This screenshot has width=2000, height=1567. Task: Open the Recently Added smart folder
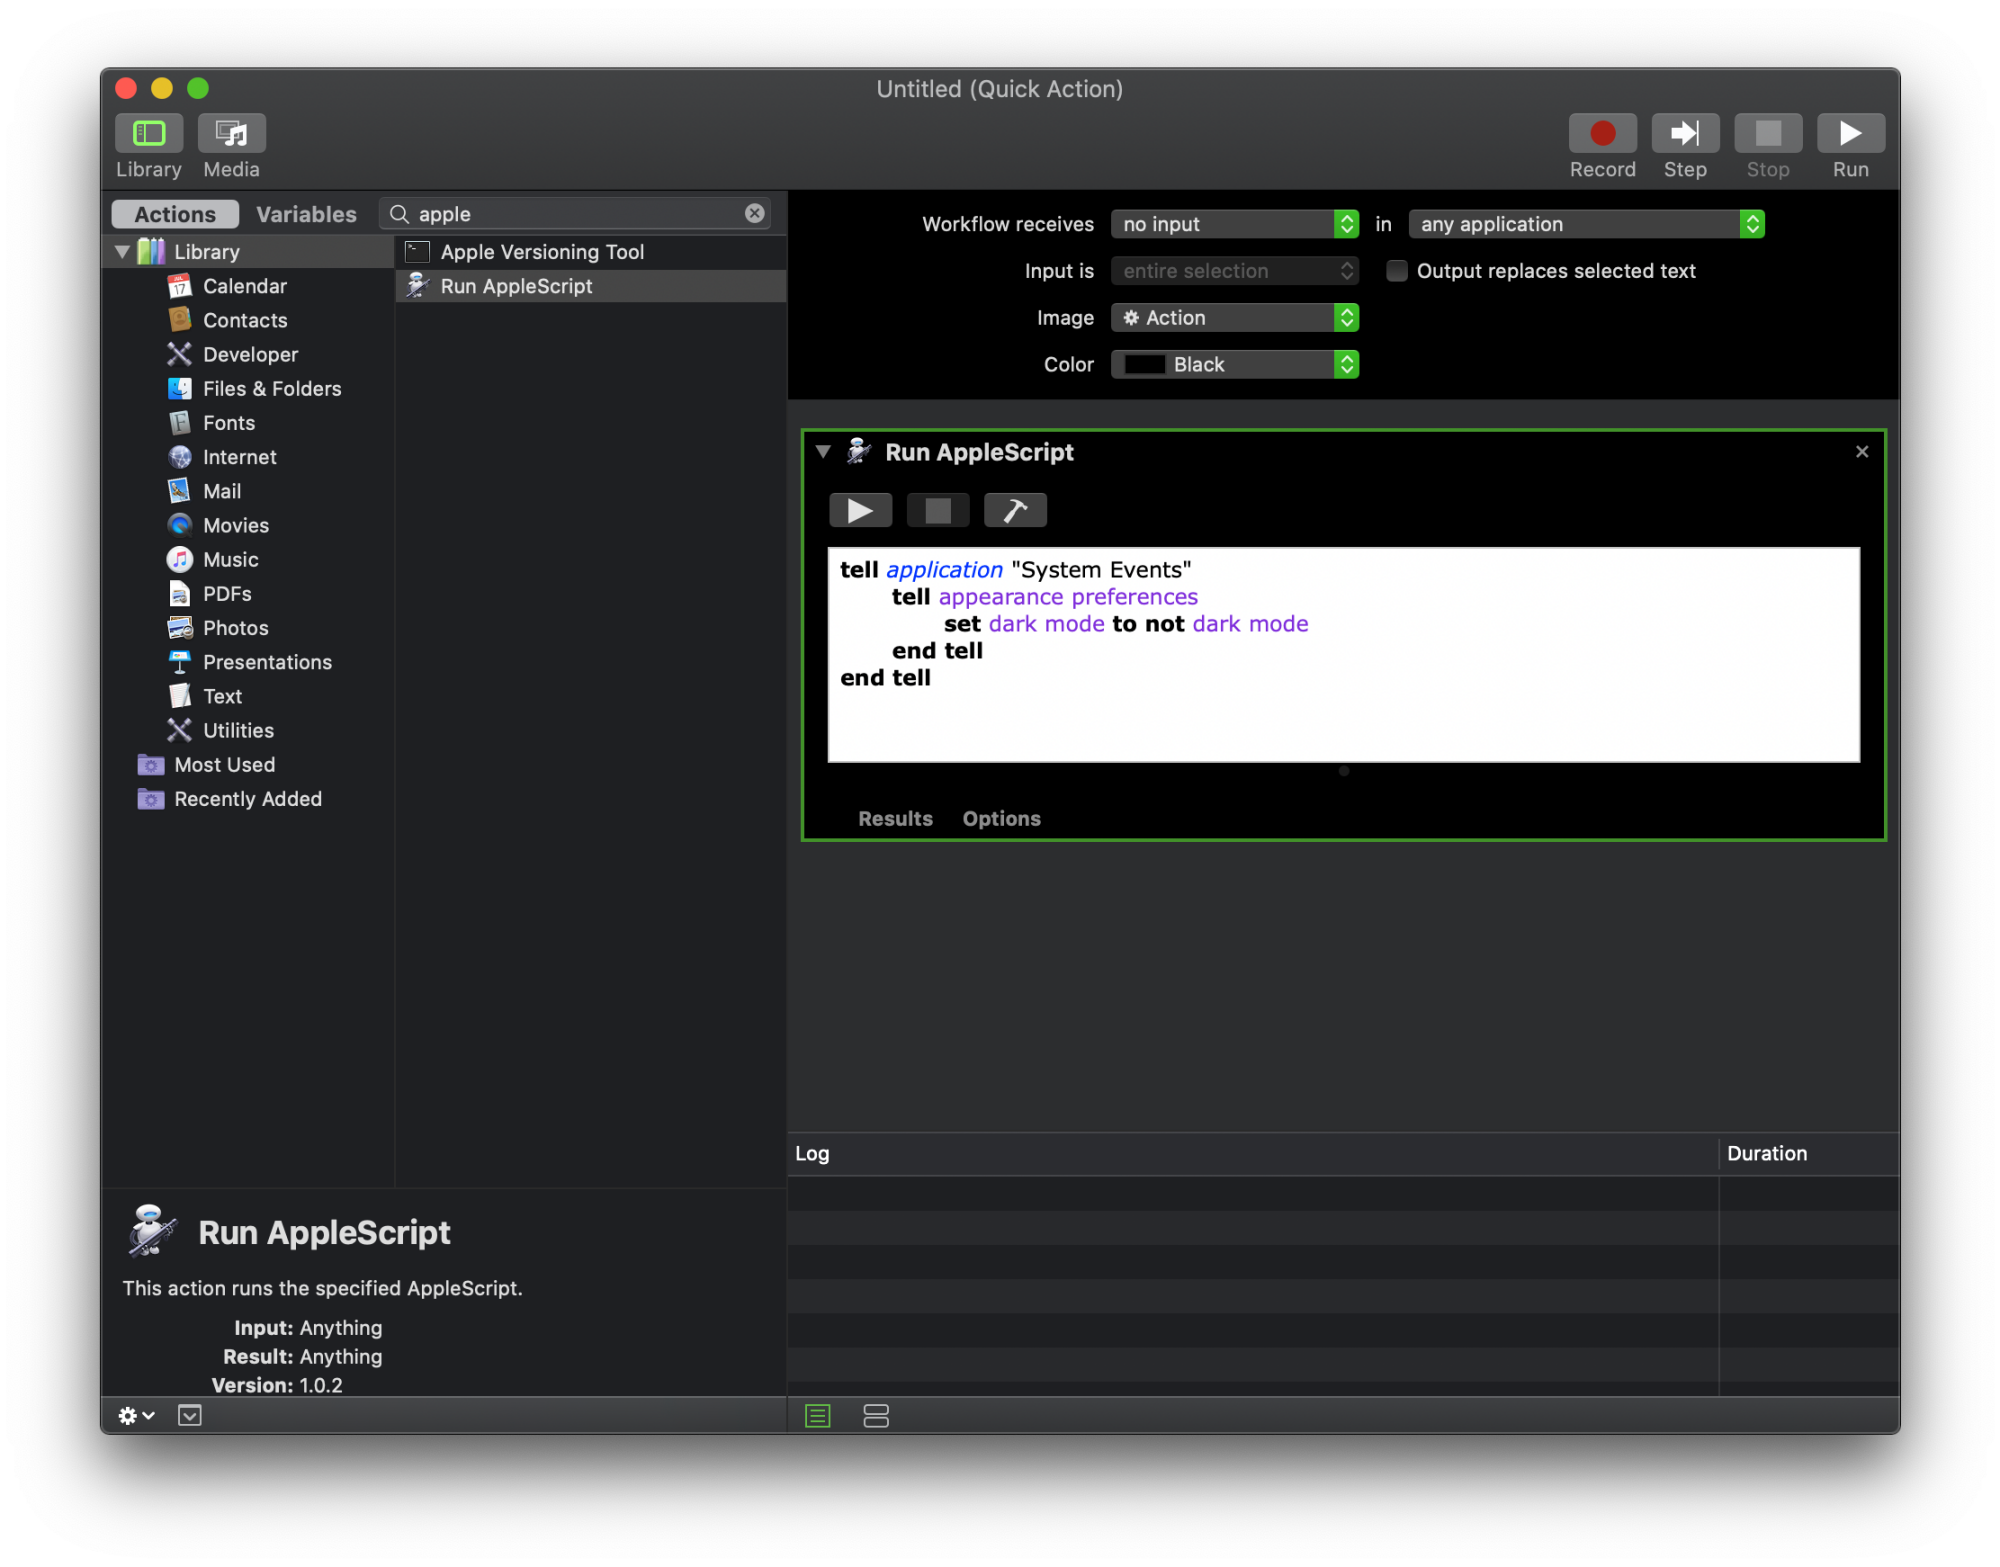point(248,799)
